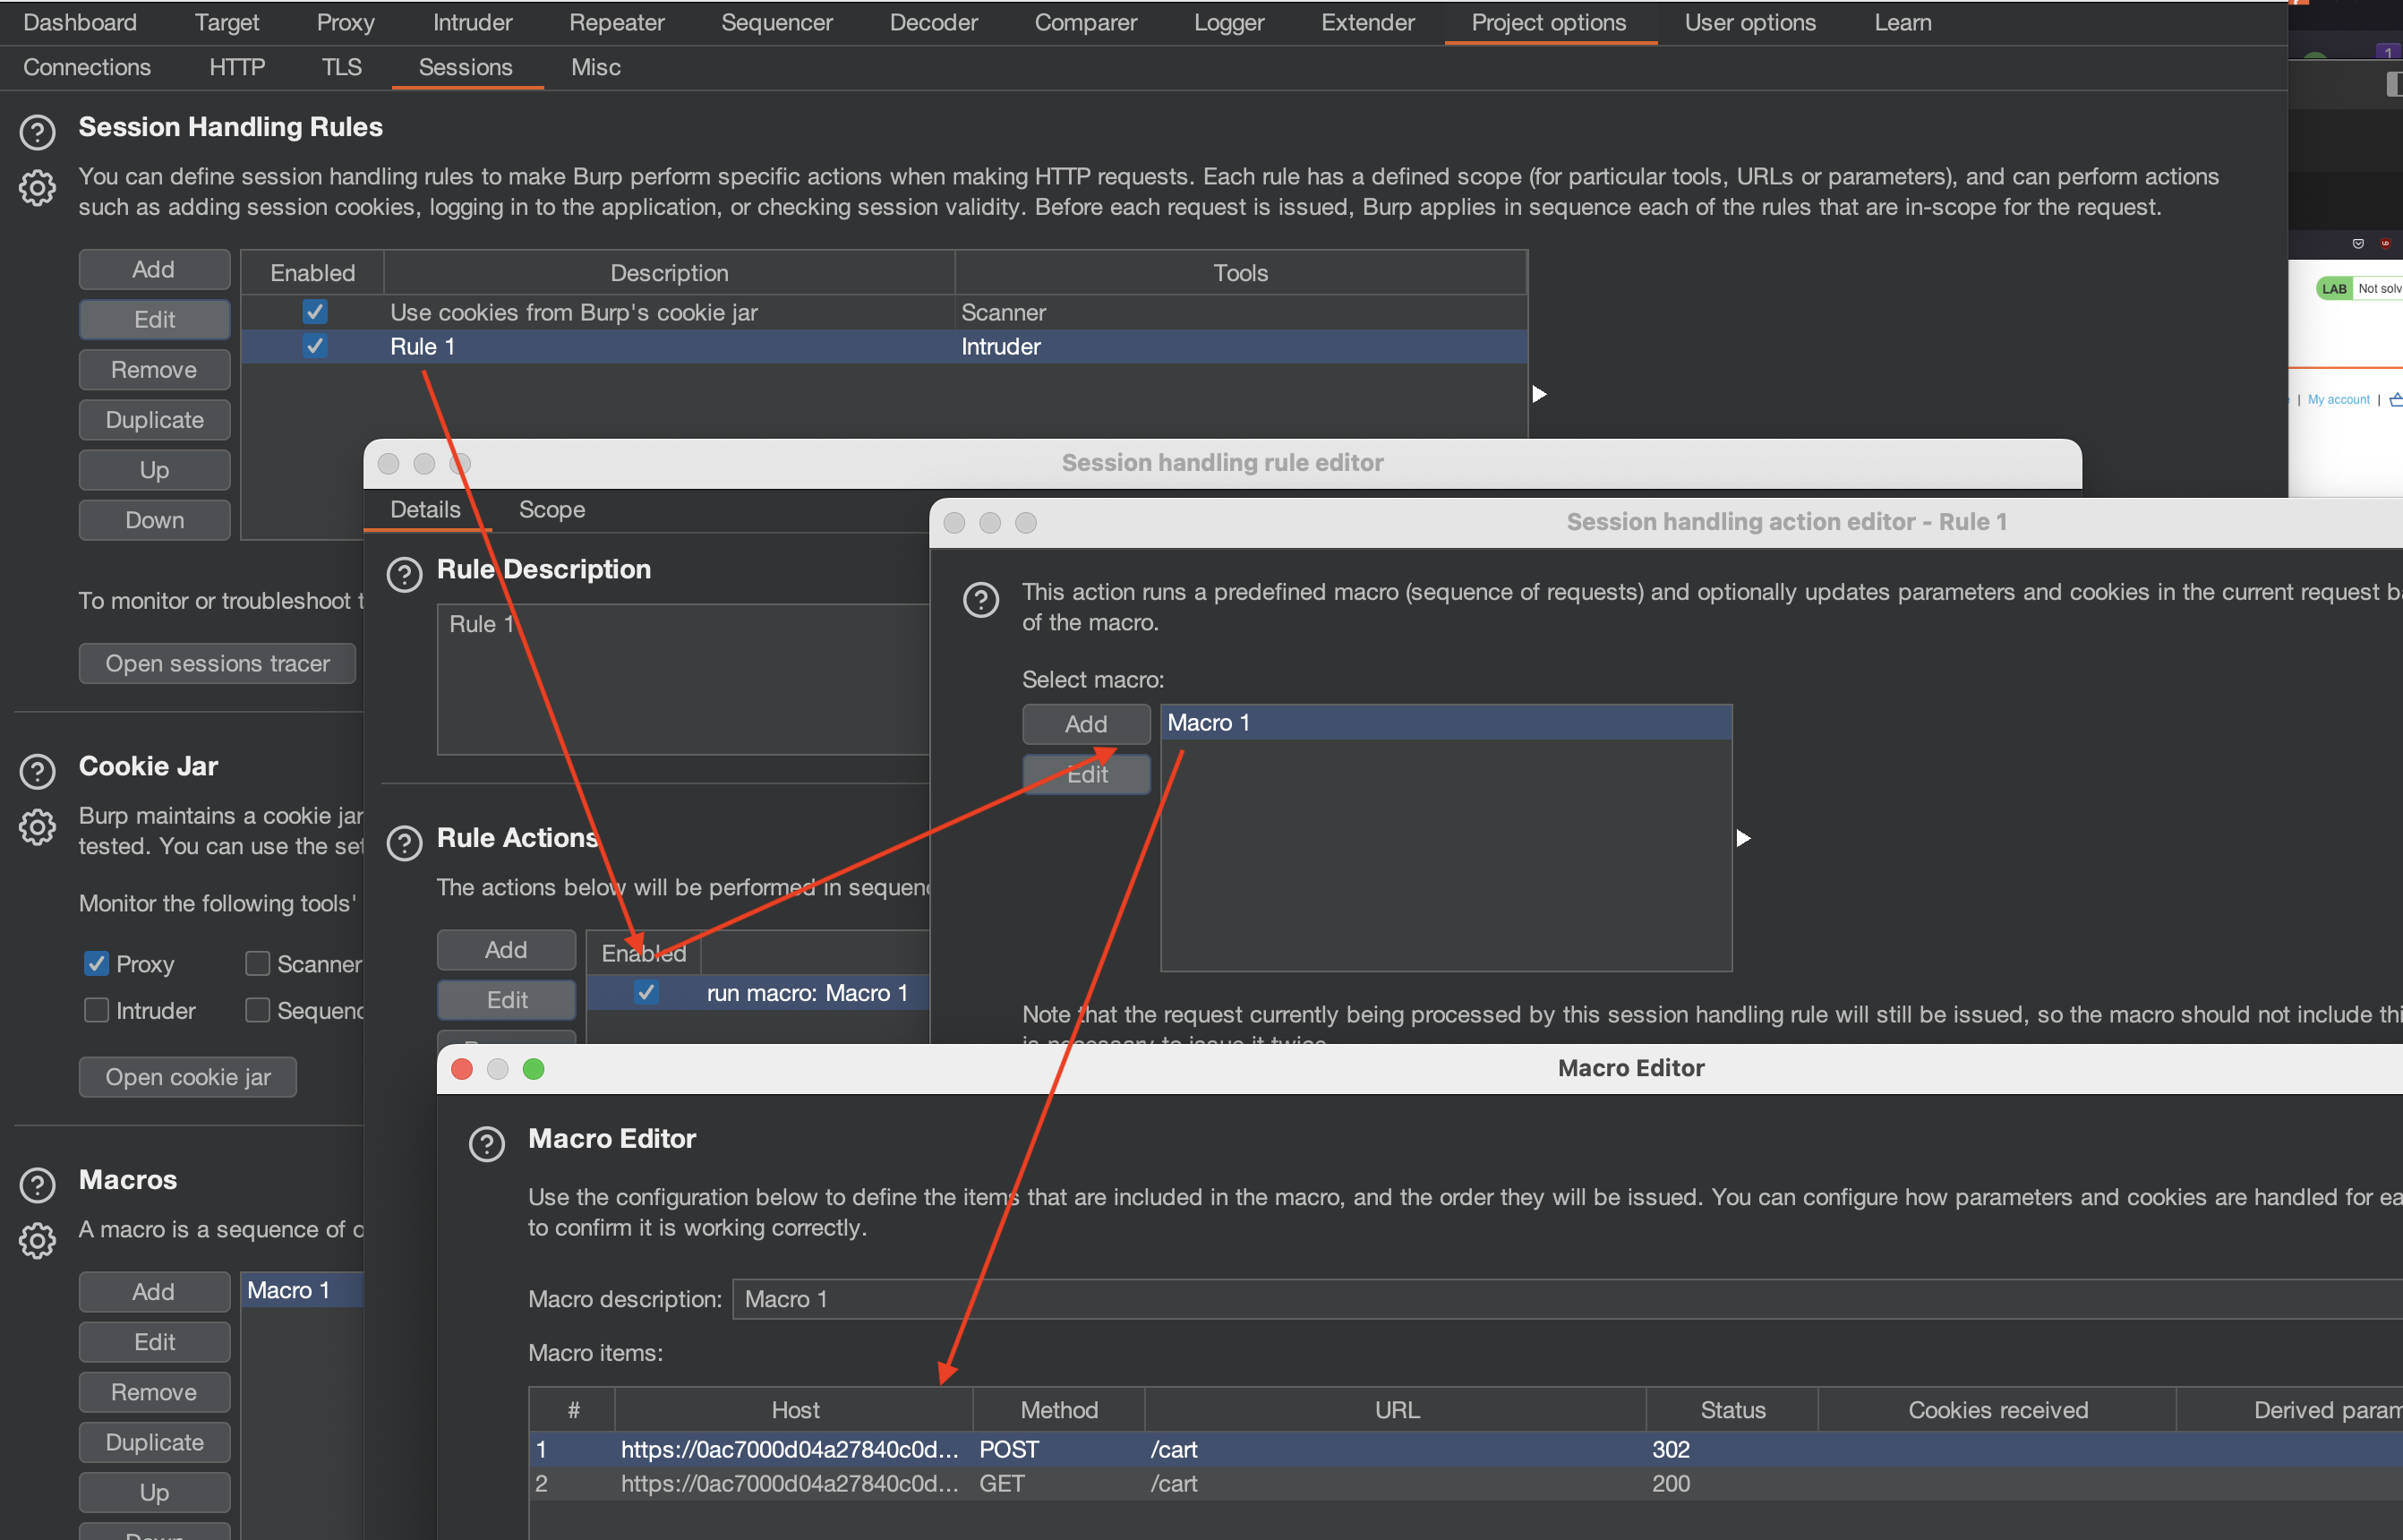Image resolution: width=2403 pixels, height=1540 pixels.
Task: Click the Cookie Jar help icon
Action: coord(37,771)
